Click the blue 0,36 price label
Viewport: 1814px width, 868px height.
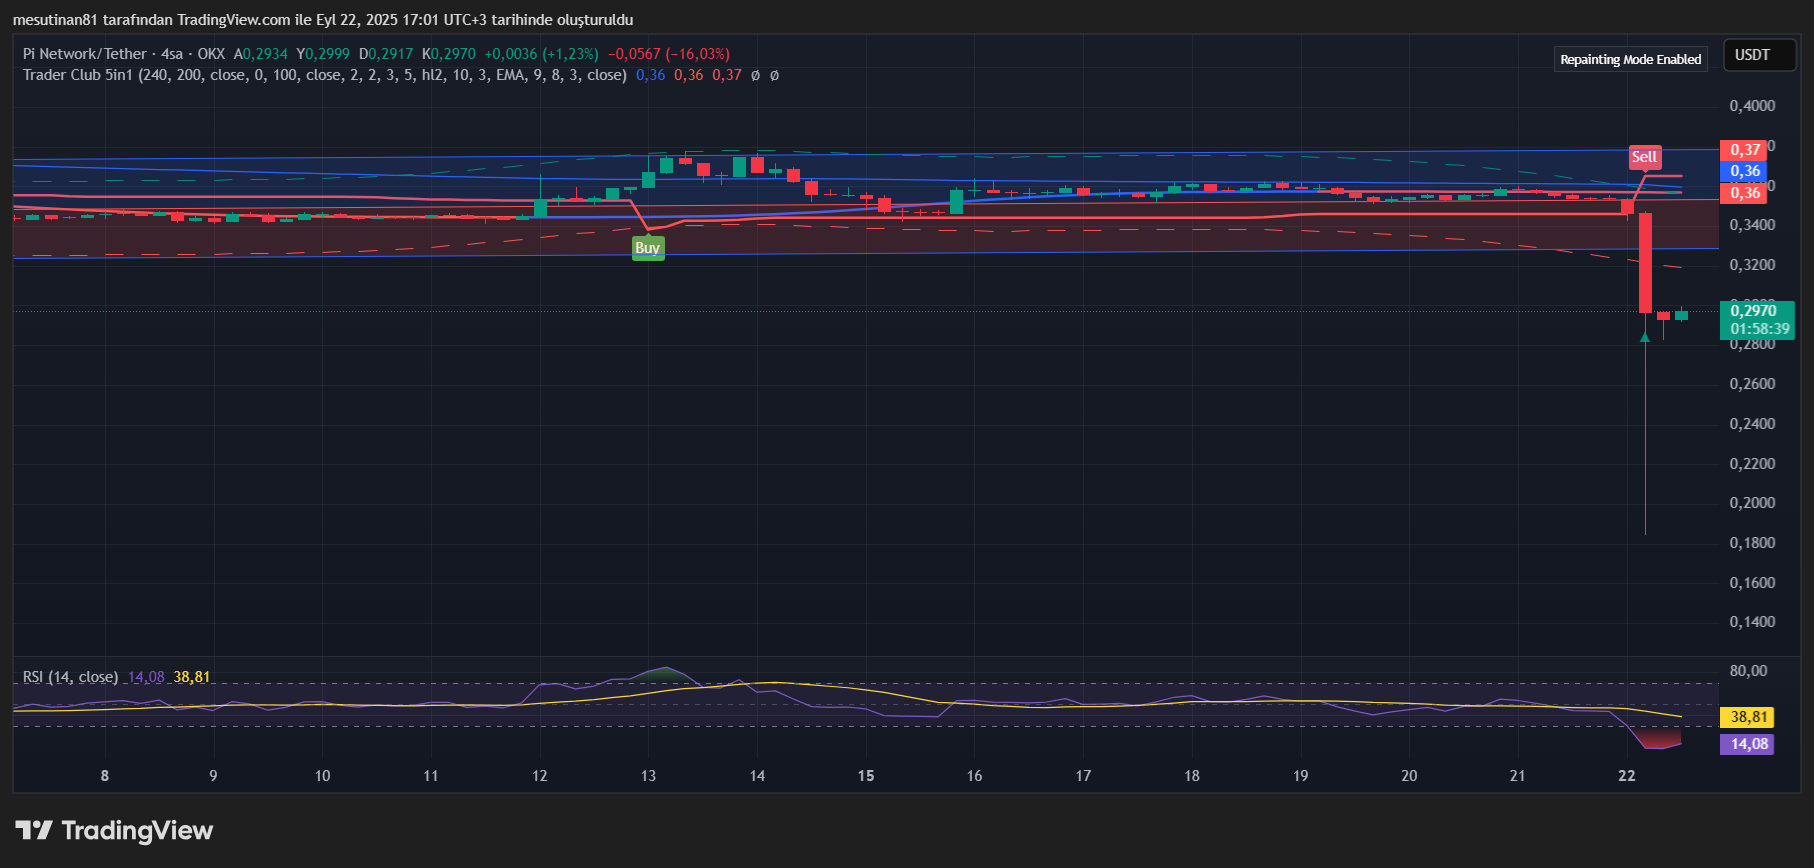pyautogui.click(x=1745, y=171)
